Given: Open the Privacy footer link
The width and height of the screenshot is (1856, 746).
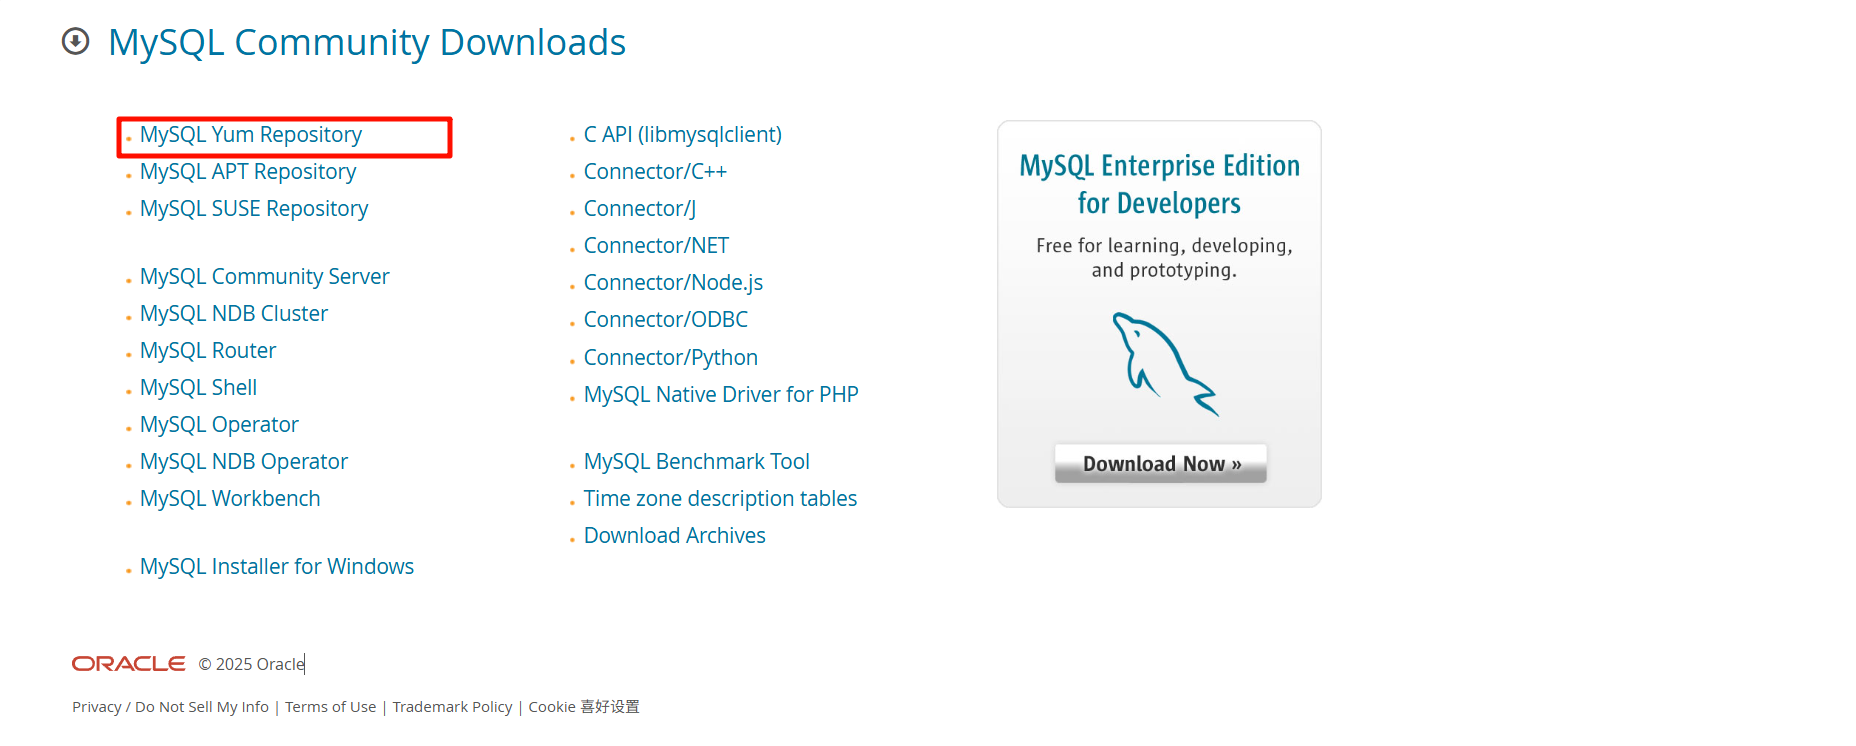Looking at the screenshot, I should (x=96, y=707).
